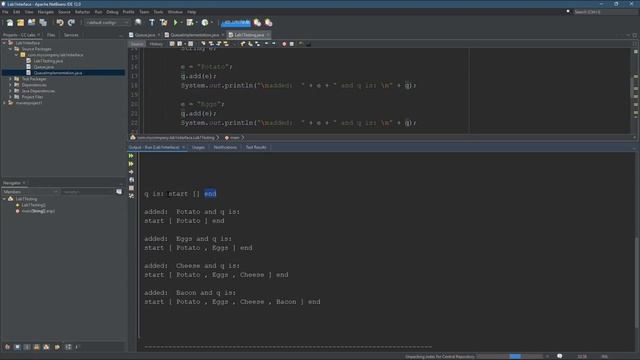This screenshot has width=640, height=360.
Task: Expand the Dependencies folder
Action: (x=11, y=85)
